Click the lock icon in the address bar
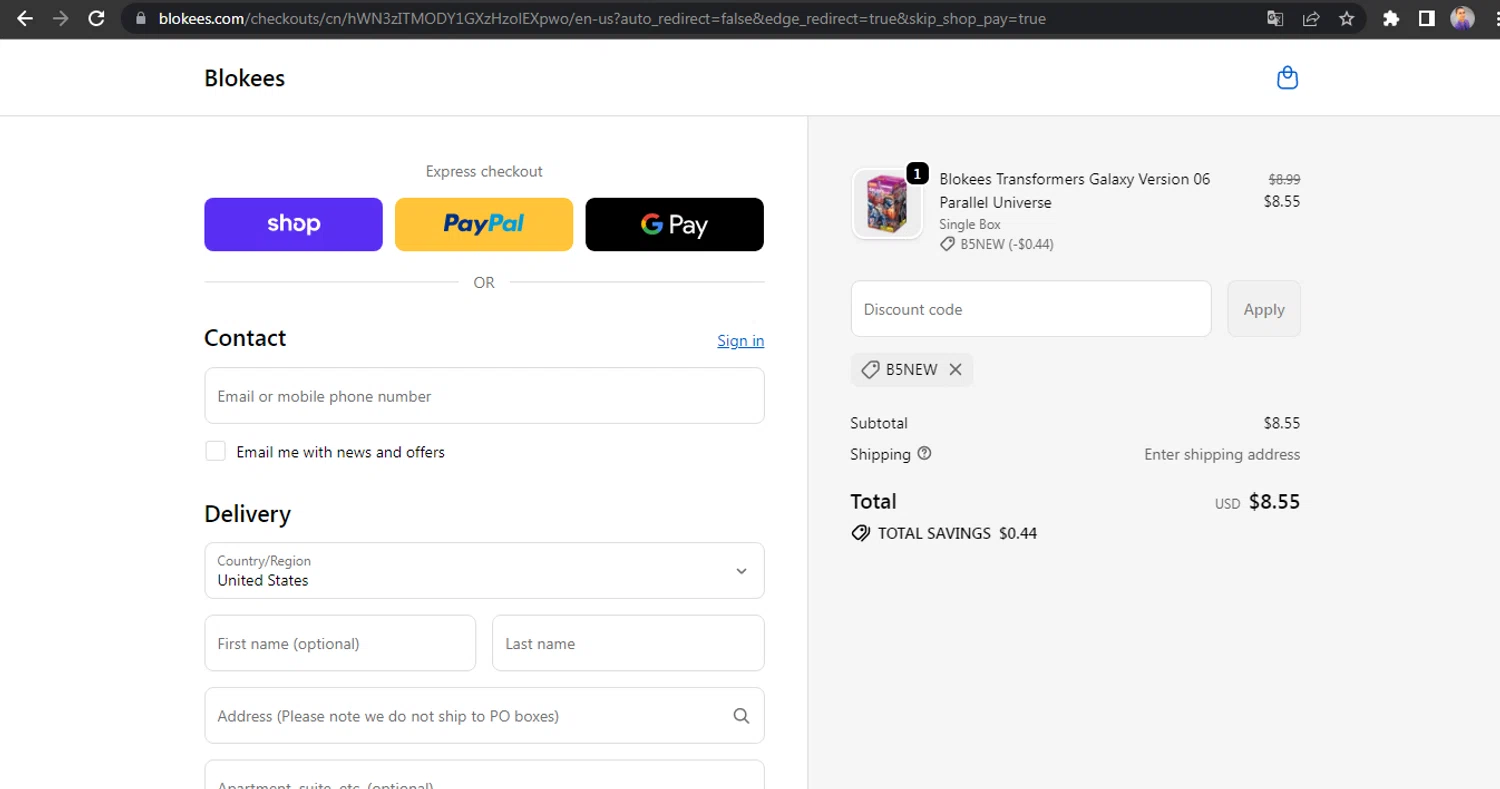Viewport: 1500px width, 789px height. pos(140,18)
